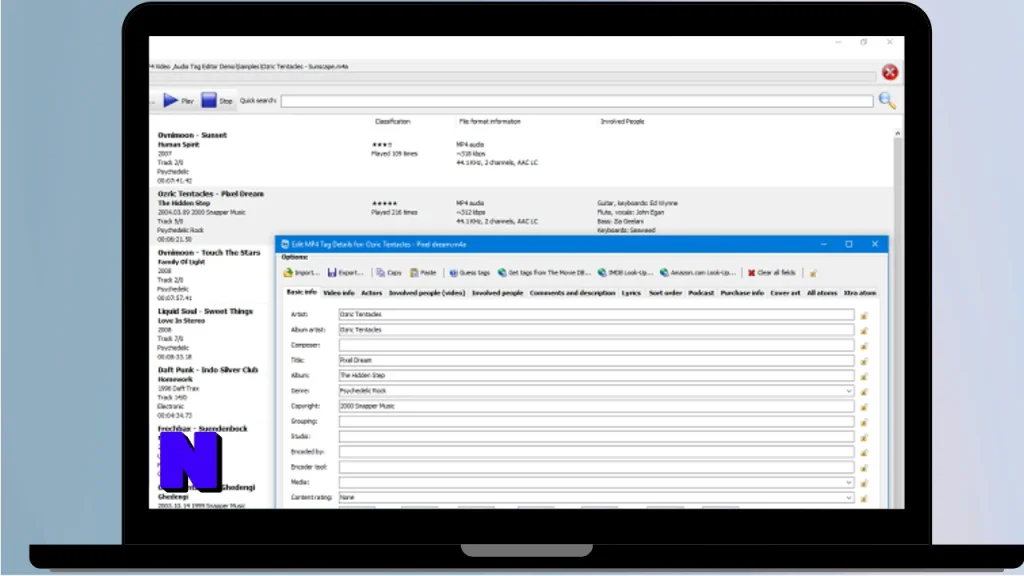Select Daft Punk - Indo Silver Club row
The width and height of the screenshot is (1024, 576).
tap(212, 392)
